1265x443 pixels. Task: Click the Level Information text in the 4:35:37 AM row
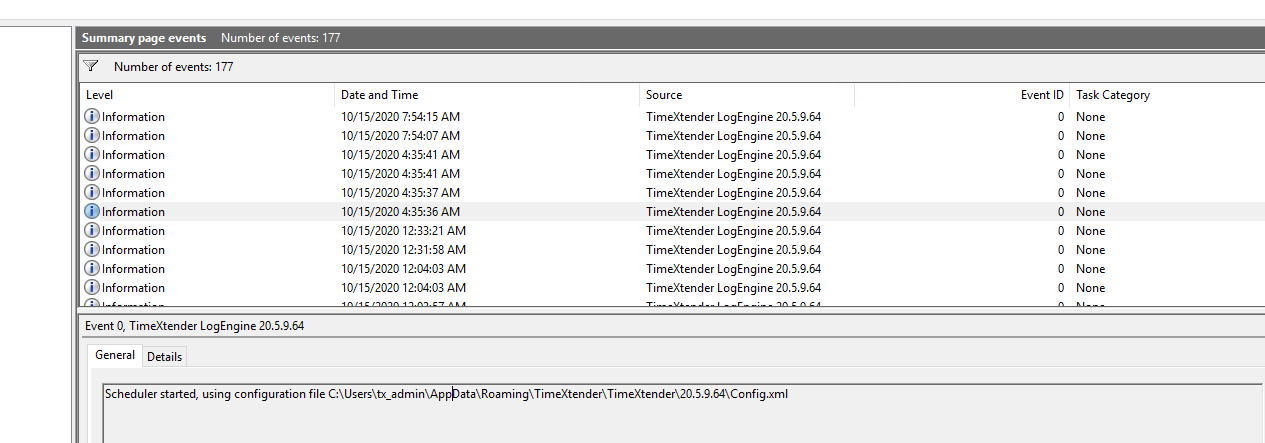coord(133,192)
